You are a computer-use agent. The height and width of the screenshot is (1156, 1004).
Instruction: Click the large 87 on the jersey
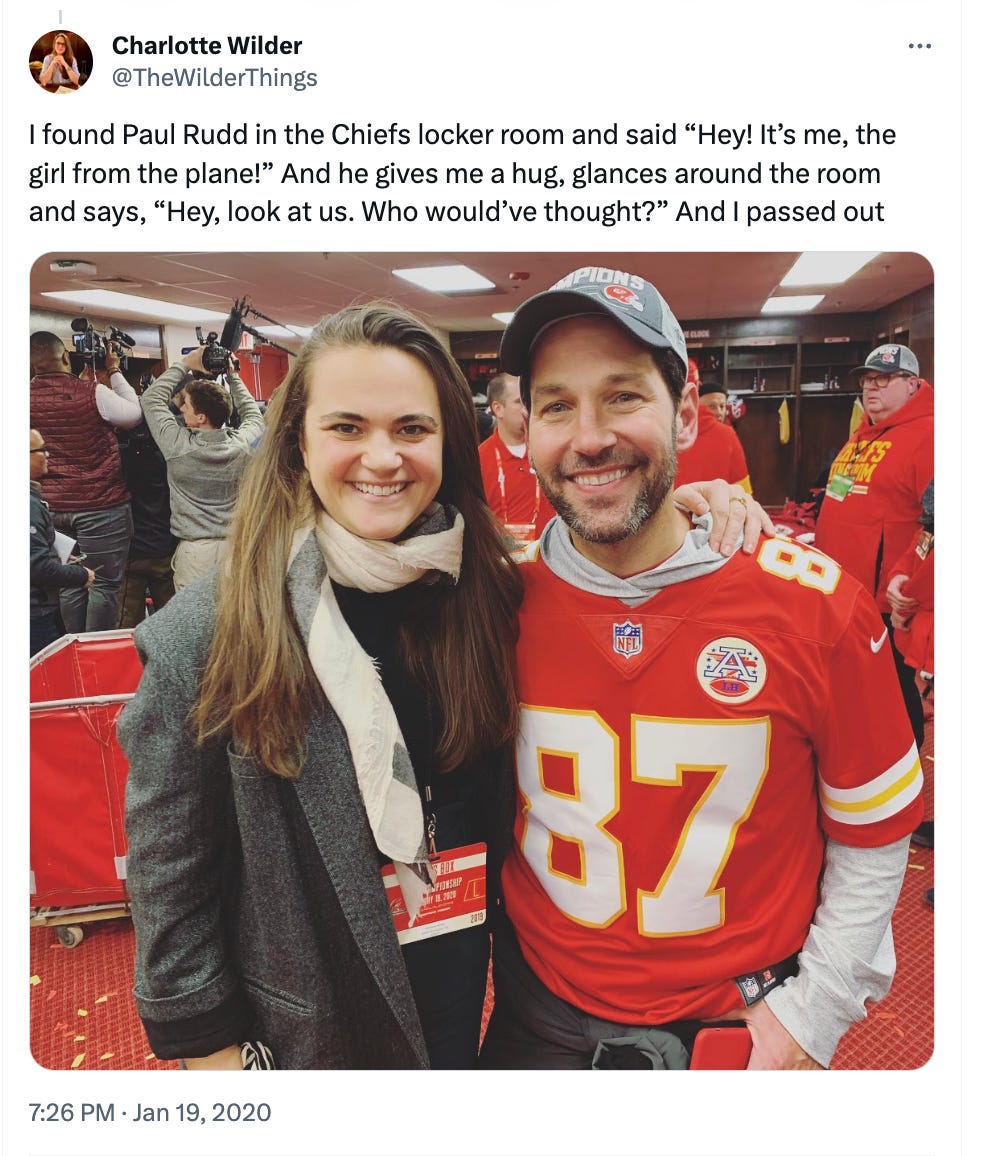pyautogui.click(x=644, y=816)
